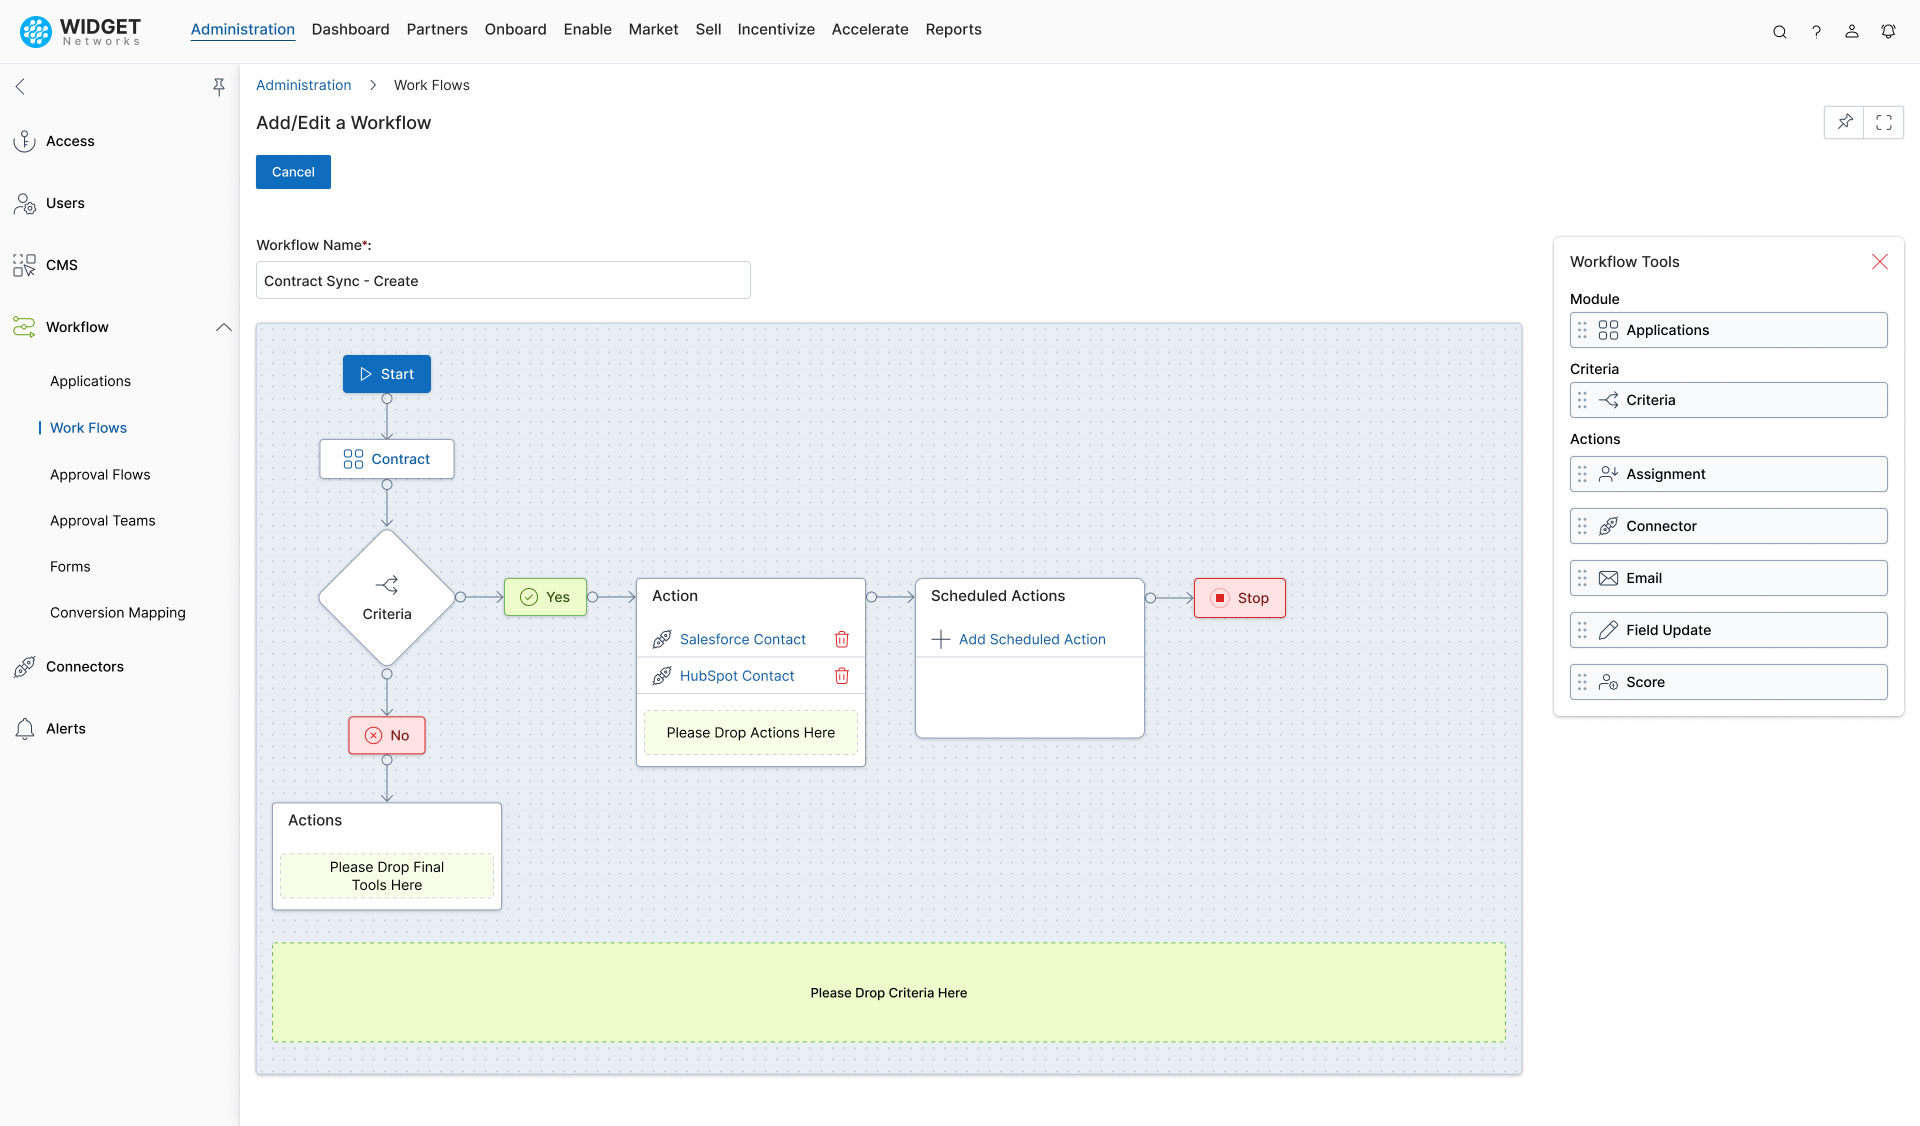
Task: Pin the workflow page using pin button
Action: tap(1845, 122)
